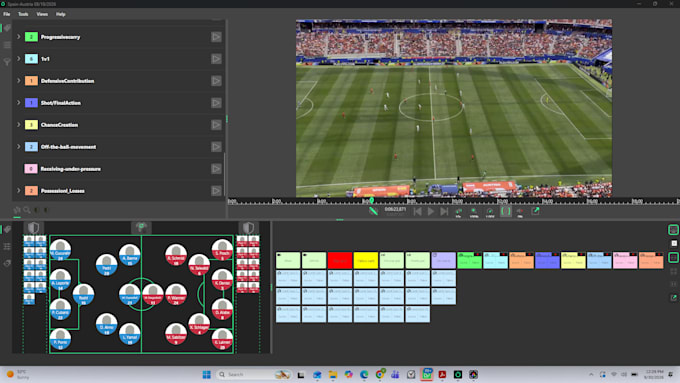Select player Rodri on pitch
680x383 pixels.
[x=83, y=295]
